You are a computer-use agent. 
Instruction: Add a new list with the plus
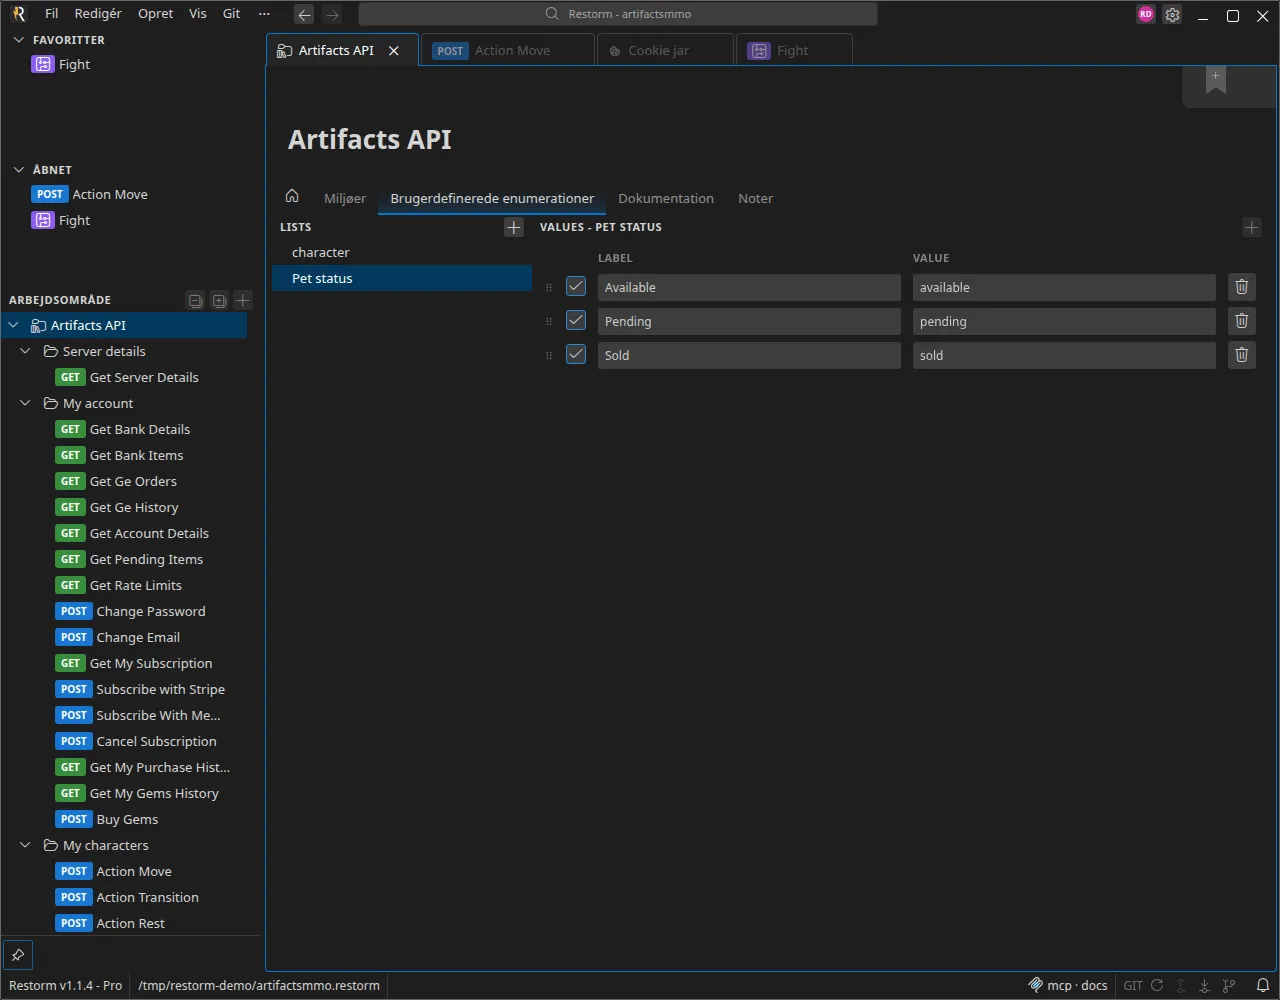pyautogui.click(x=513, y=227)
